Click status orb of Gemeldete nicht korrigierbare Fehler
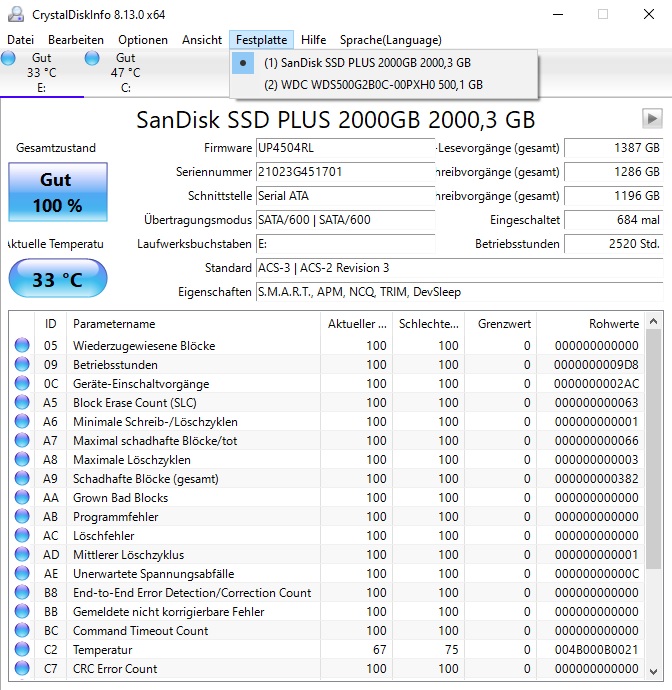The height and width of the screenshot is (690, 672). point(22,611)
